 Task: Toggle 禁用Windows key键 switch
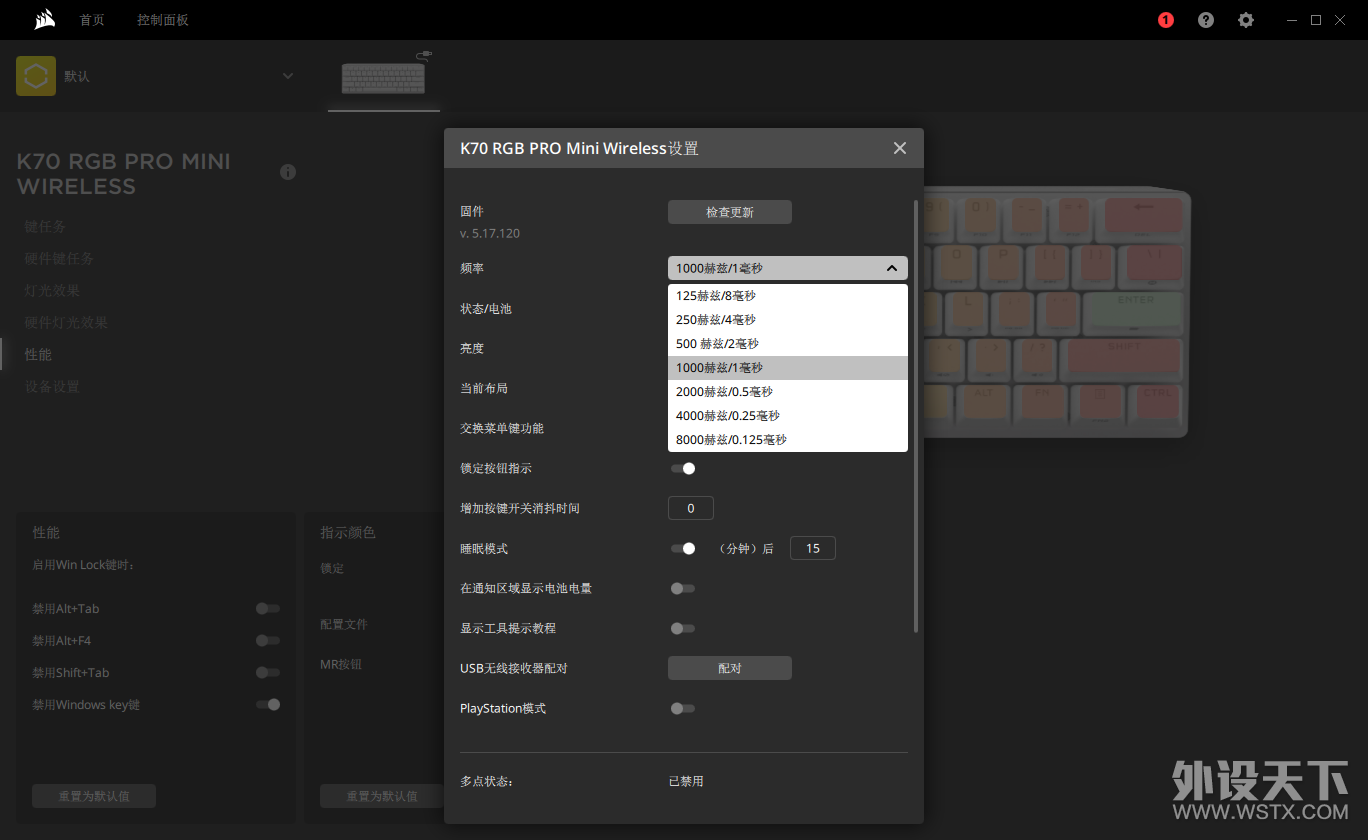pos(268,704)
